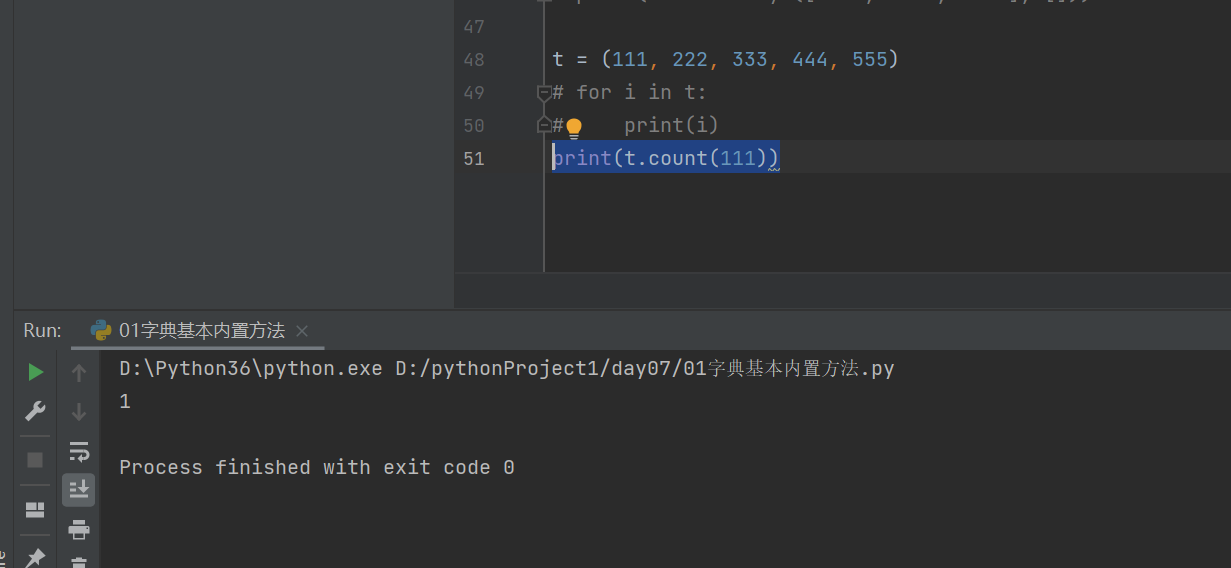
Task: Open the restore layout icon in Run panel
Action: click(35, 510)
